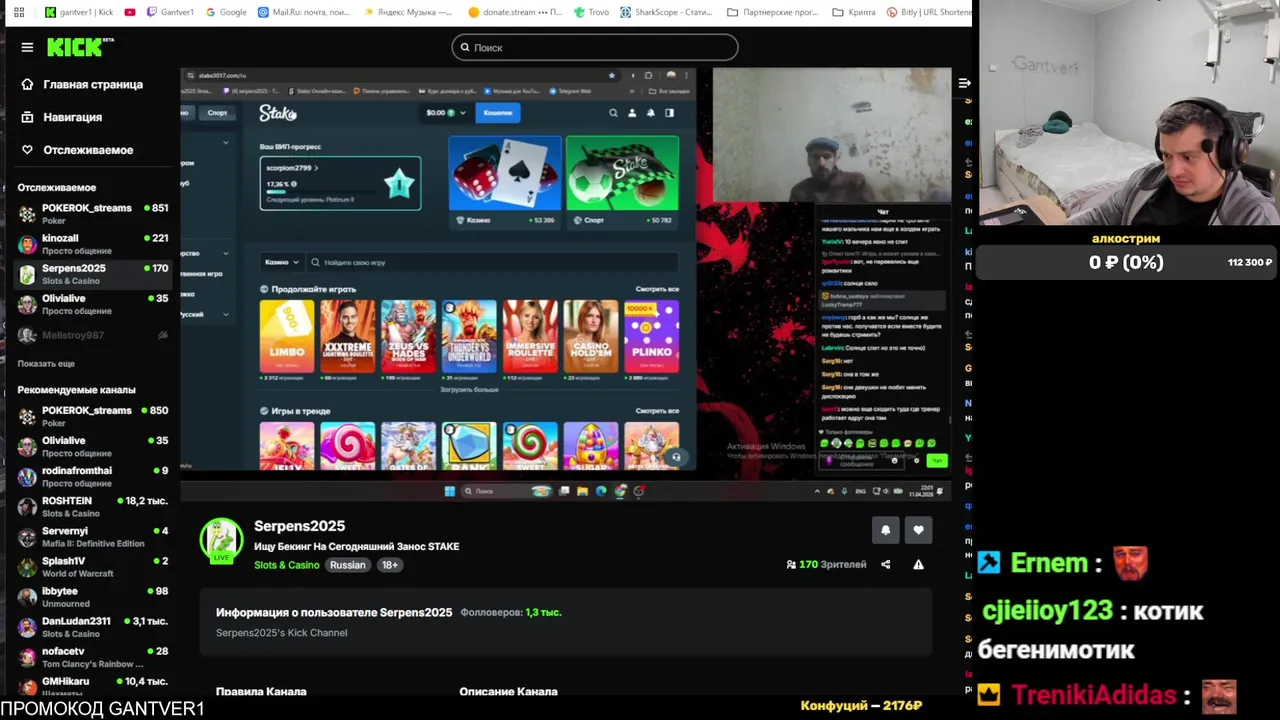Collapse the chat with the panel arrow icon
1280x720 pixels.
click(964, 83)
